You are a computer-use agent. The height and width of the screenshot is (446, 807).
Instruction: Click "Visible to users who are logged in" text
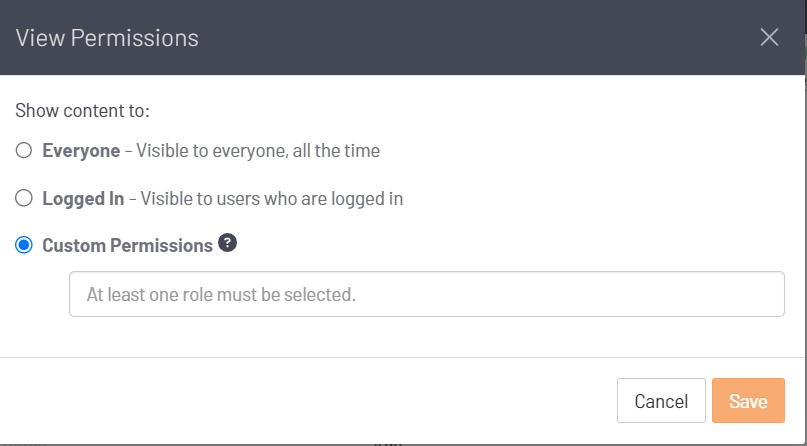click(x=272, y=198)
